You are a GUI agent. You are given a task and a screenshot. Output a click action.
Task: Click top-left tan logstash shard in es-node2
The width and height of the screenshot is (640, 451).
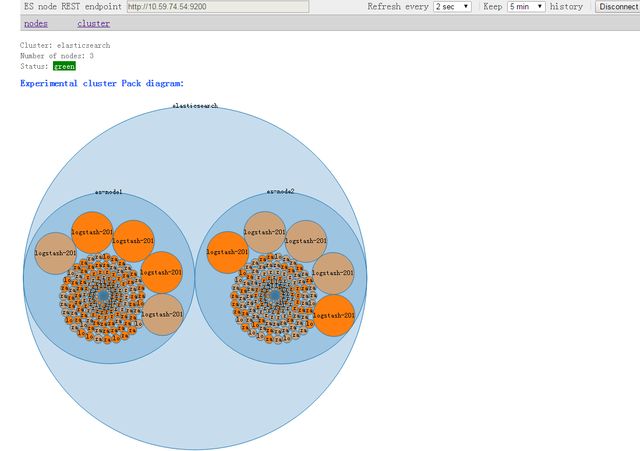click(264, 232)
